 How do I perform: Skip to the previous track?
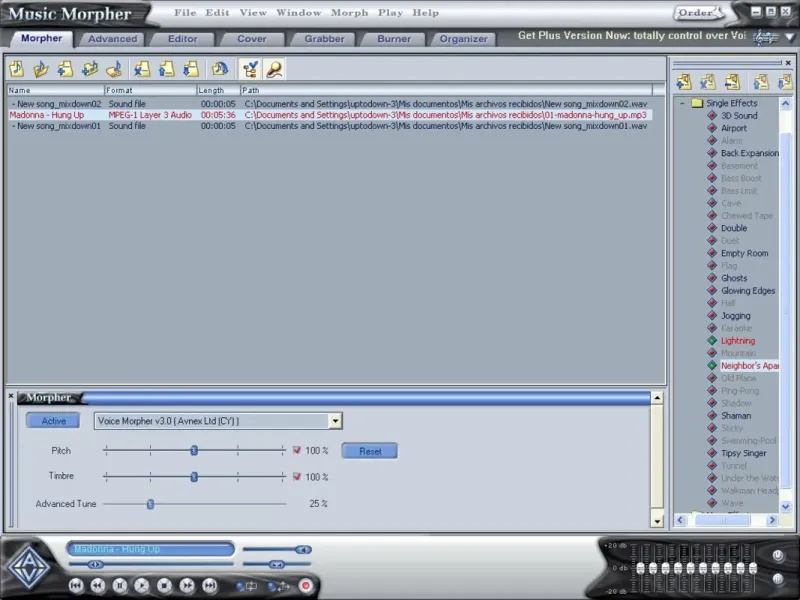(x=76, y=585)
